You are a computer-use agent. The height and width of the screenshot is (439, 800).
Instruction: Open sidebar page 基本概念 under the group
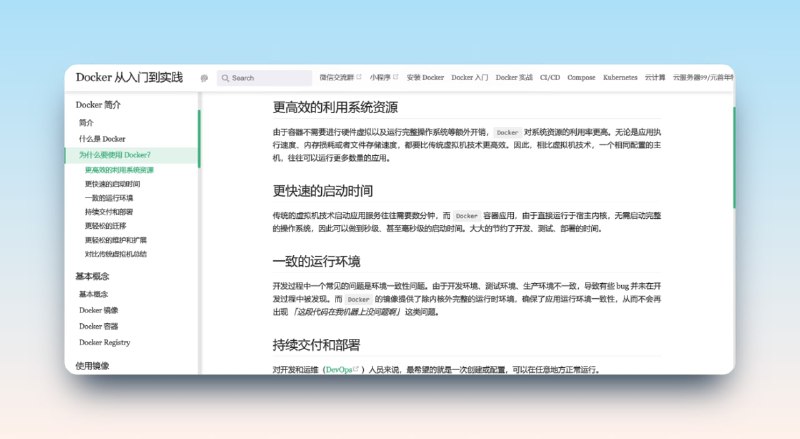click(x=93, y=294)
